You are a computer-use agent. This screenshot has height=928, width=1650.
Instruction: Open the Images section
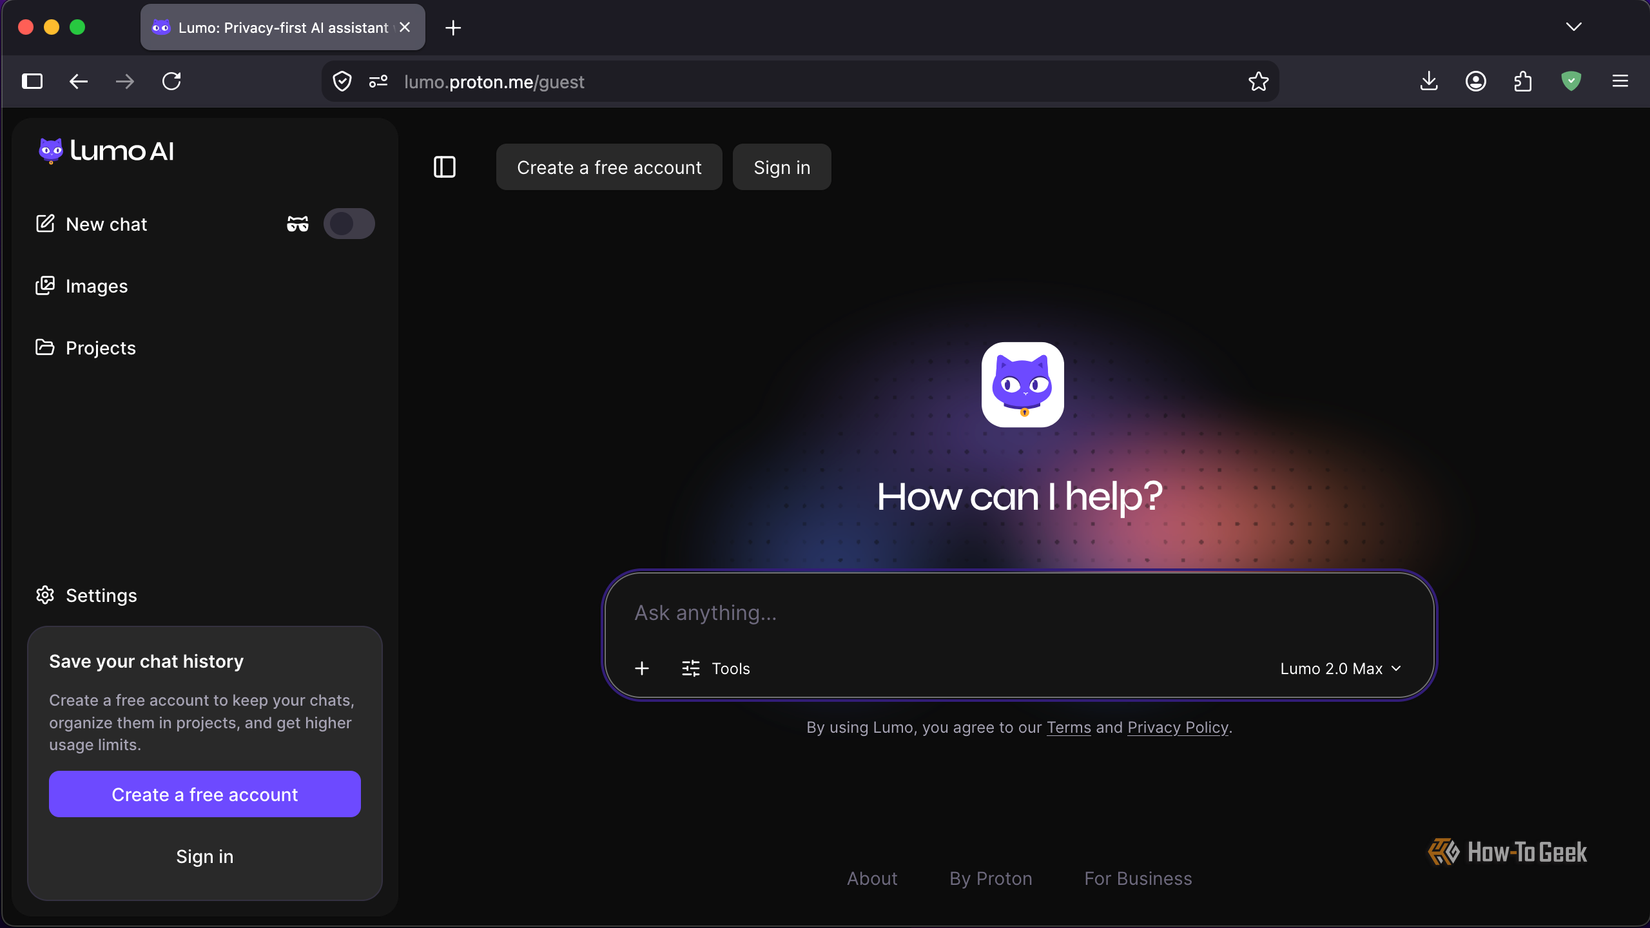[82, 286]
